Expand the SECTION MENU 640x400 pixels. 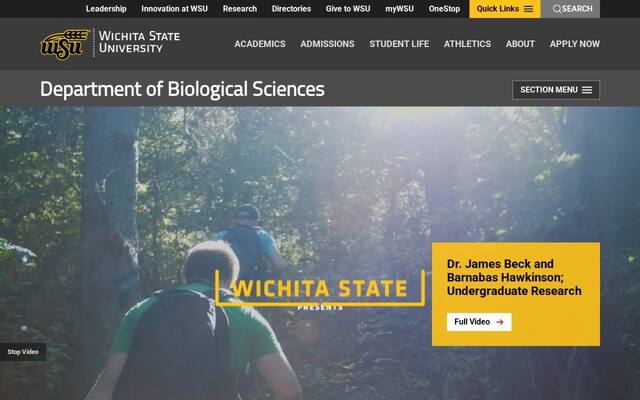point(556,90)
